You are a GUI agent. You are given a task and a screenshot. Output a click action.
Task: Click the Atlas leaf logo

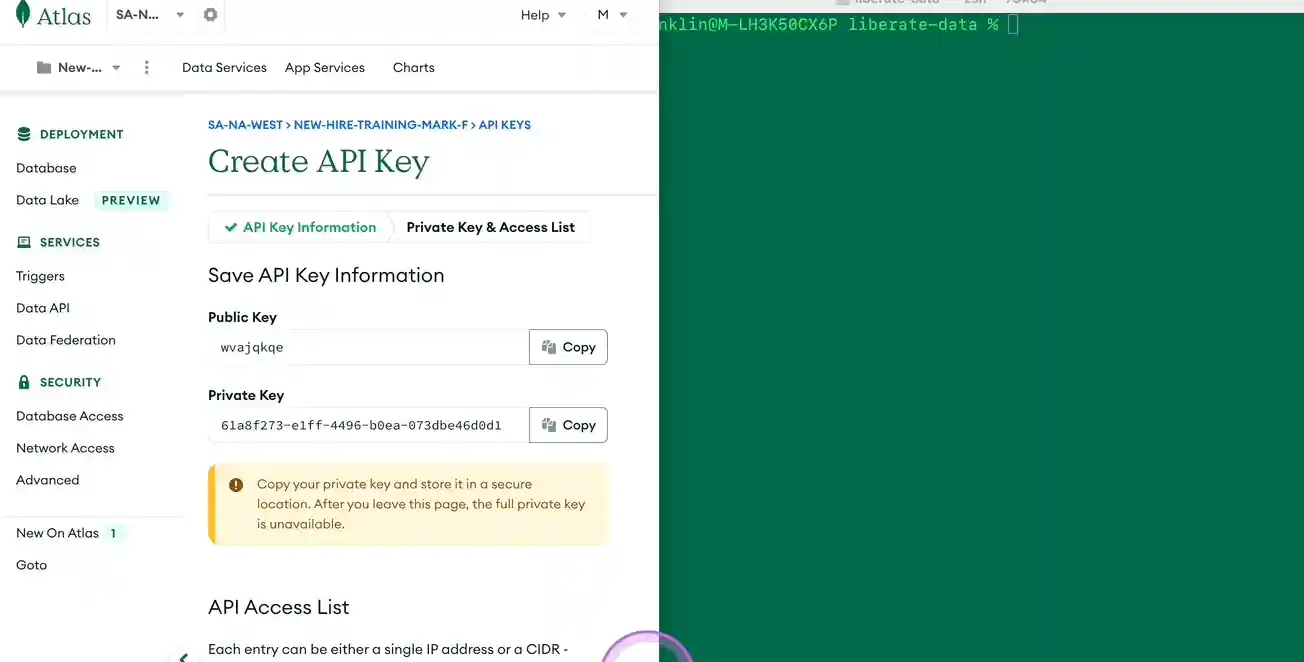click(x=23, y=14)
